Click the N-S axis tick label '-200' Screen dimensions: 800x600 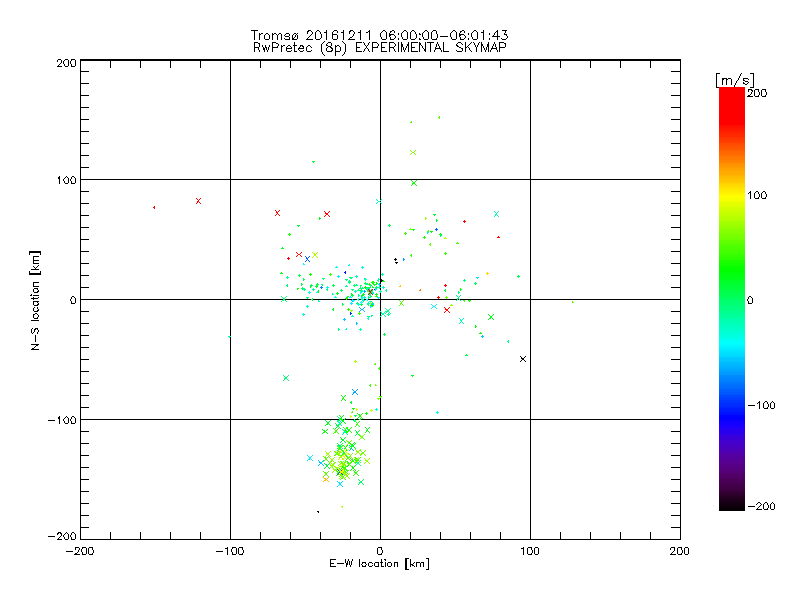(x=62, y=537)
